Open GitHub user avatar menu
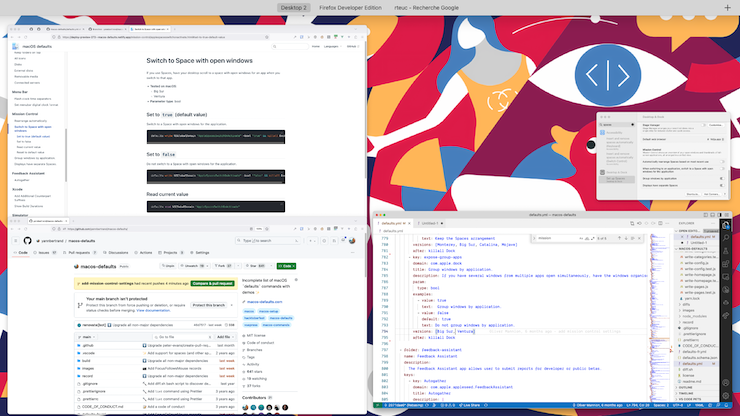 coord(352,241)
